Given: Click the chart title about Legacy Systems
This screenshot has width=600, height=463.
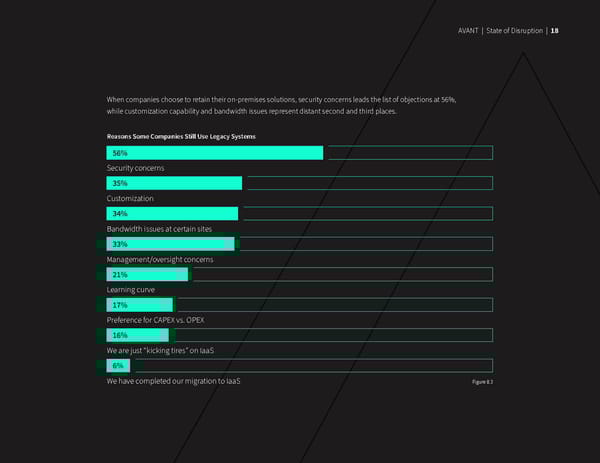Looking at the screenshot, I should tap(181, 136).
